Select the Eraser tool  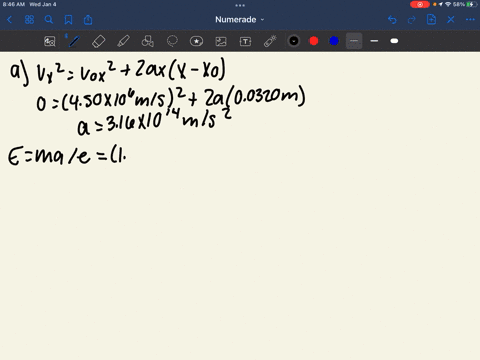98,41
